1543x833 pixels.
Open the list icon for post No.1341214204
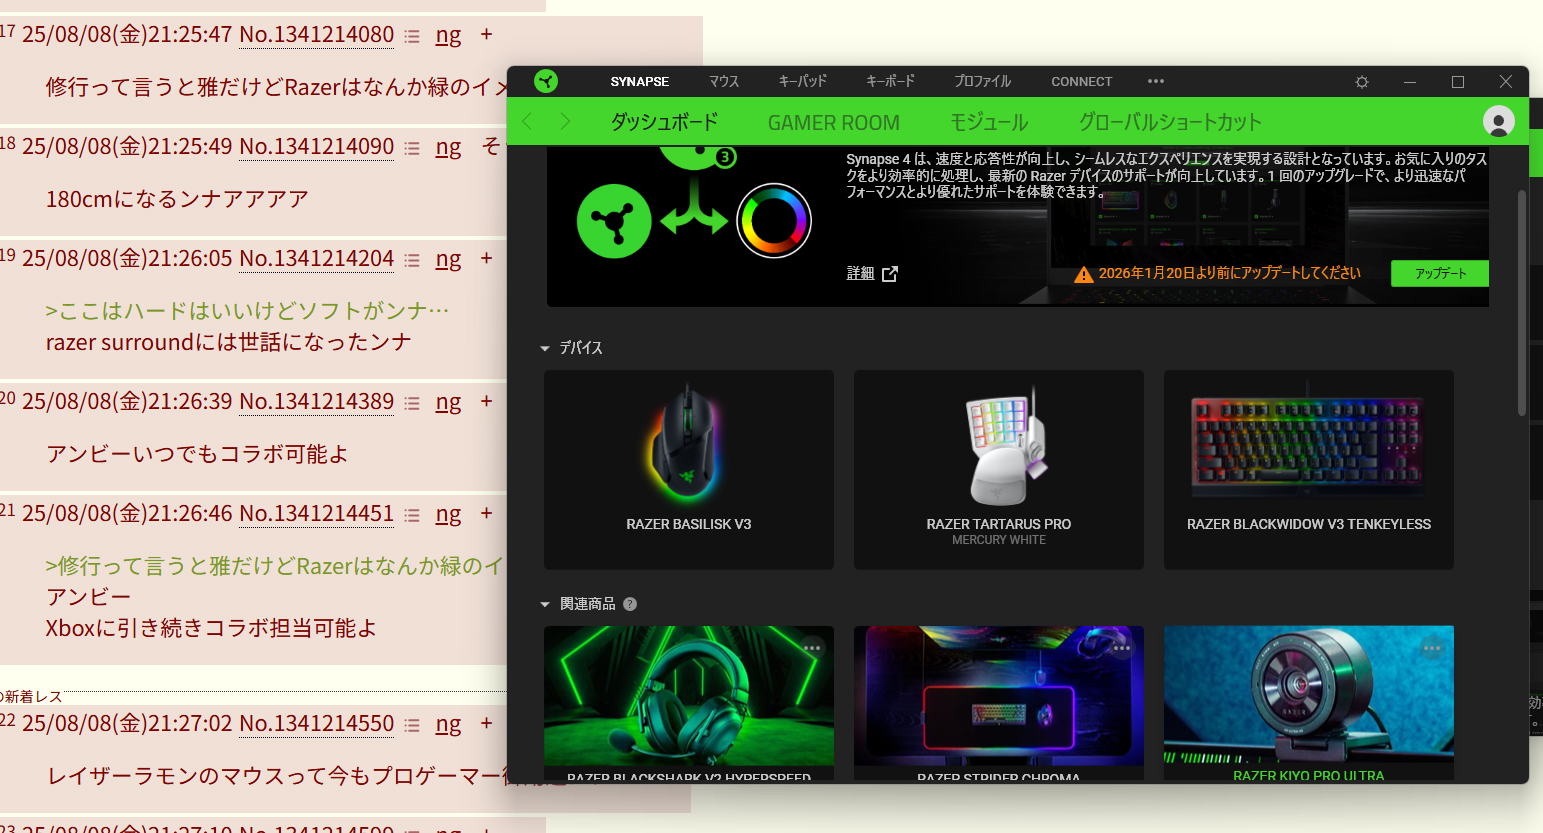(x=412, y=260)
